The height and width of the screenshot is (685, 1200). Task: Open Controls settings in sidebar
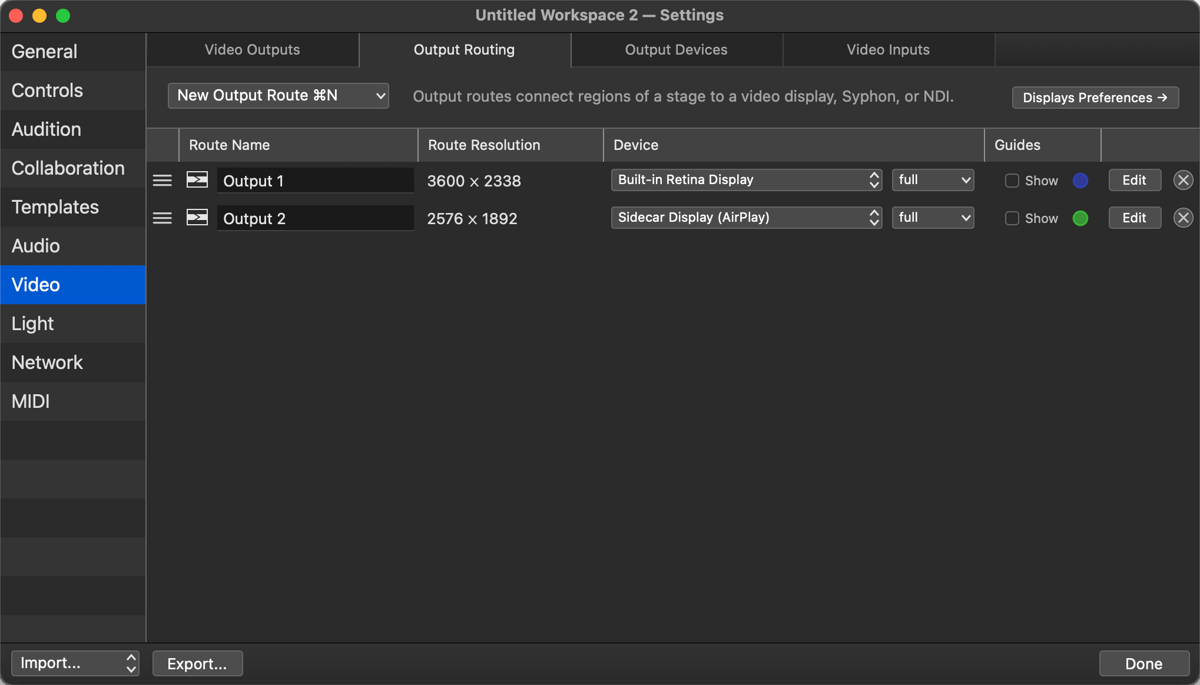click(73, 90)
